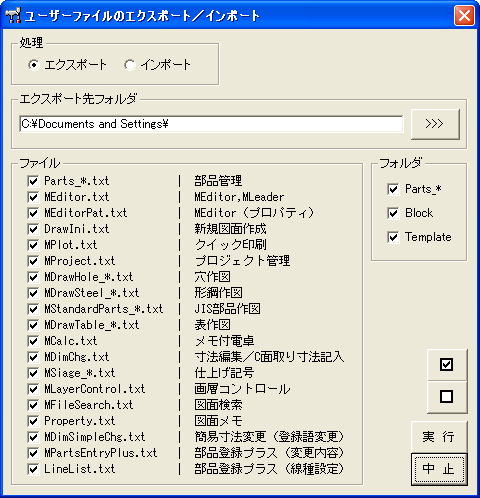The height and width of the screenshot is (498, 480).
Task: Uncheck the Parts_*.txt file checkbox
Action: [33, 181]
